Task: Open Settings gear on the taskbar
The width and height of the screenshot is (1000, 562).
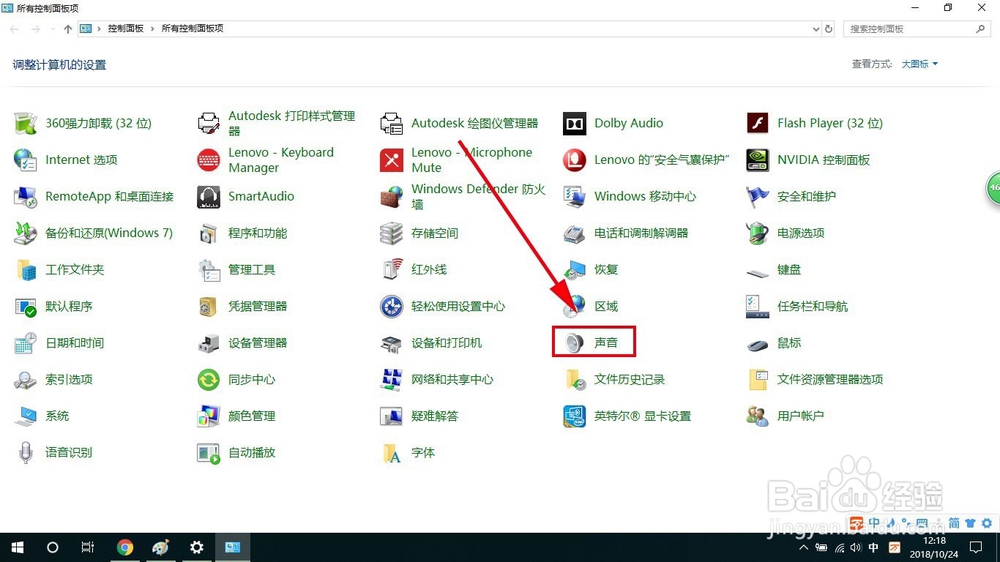Action: click(x=196, y=547)
